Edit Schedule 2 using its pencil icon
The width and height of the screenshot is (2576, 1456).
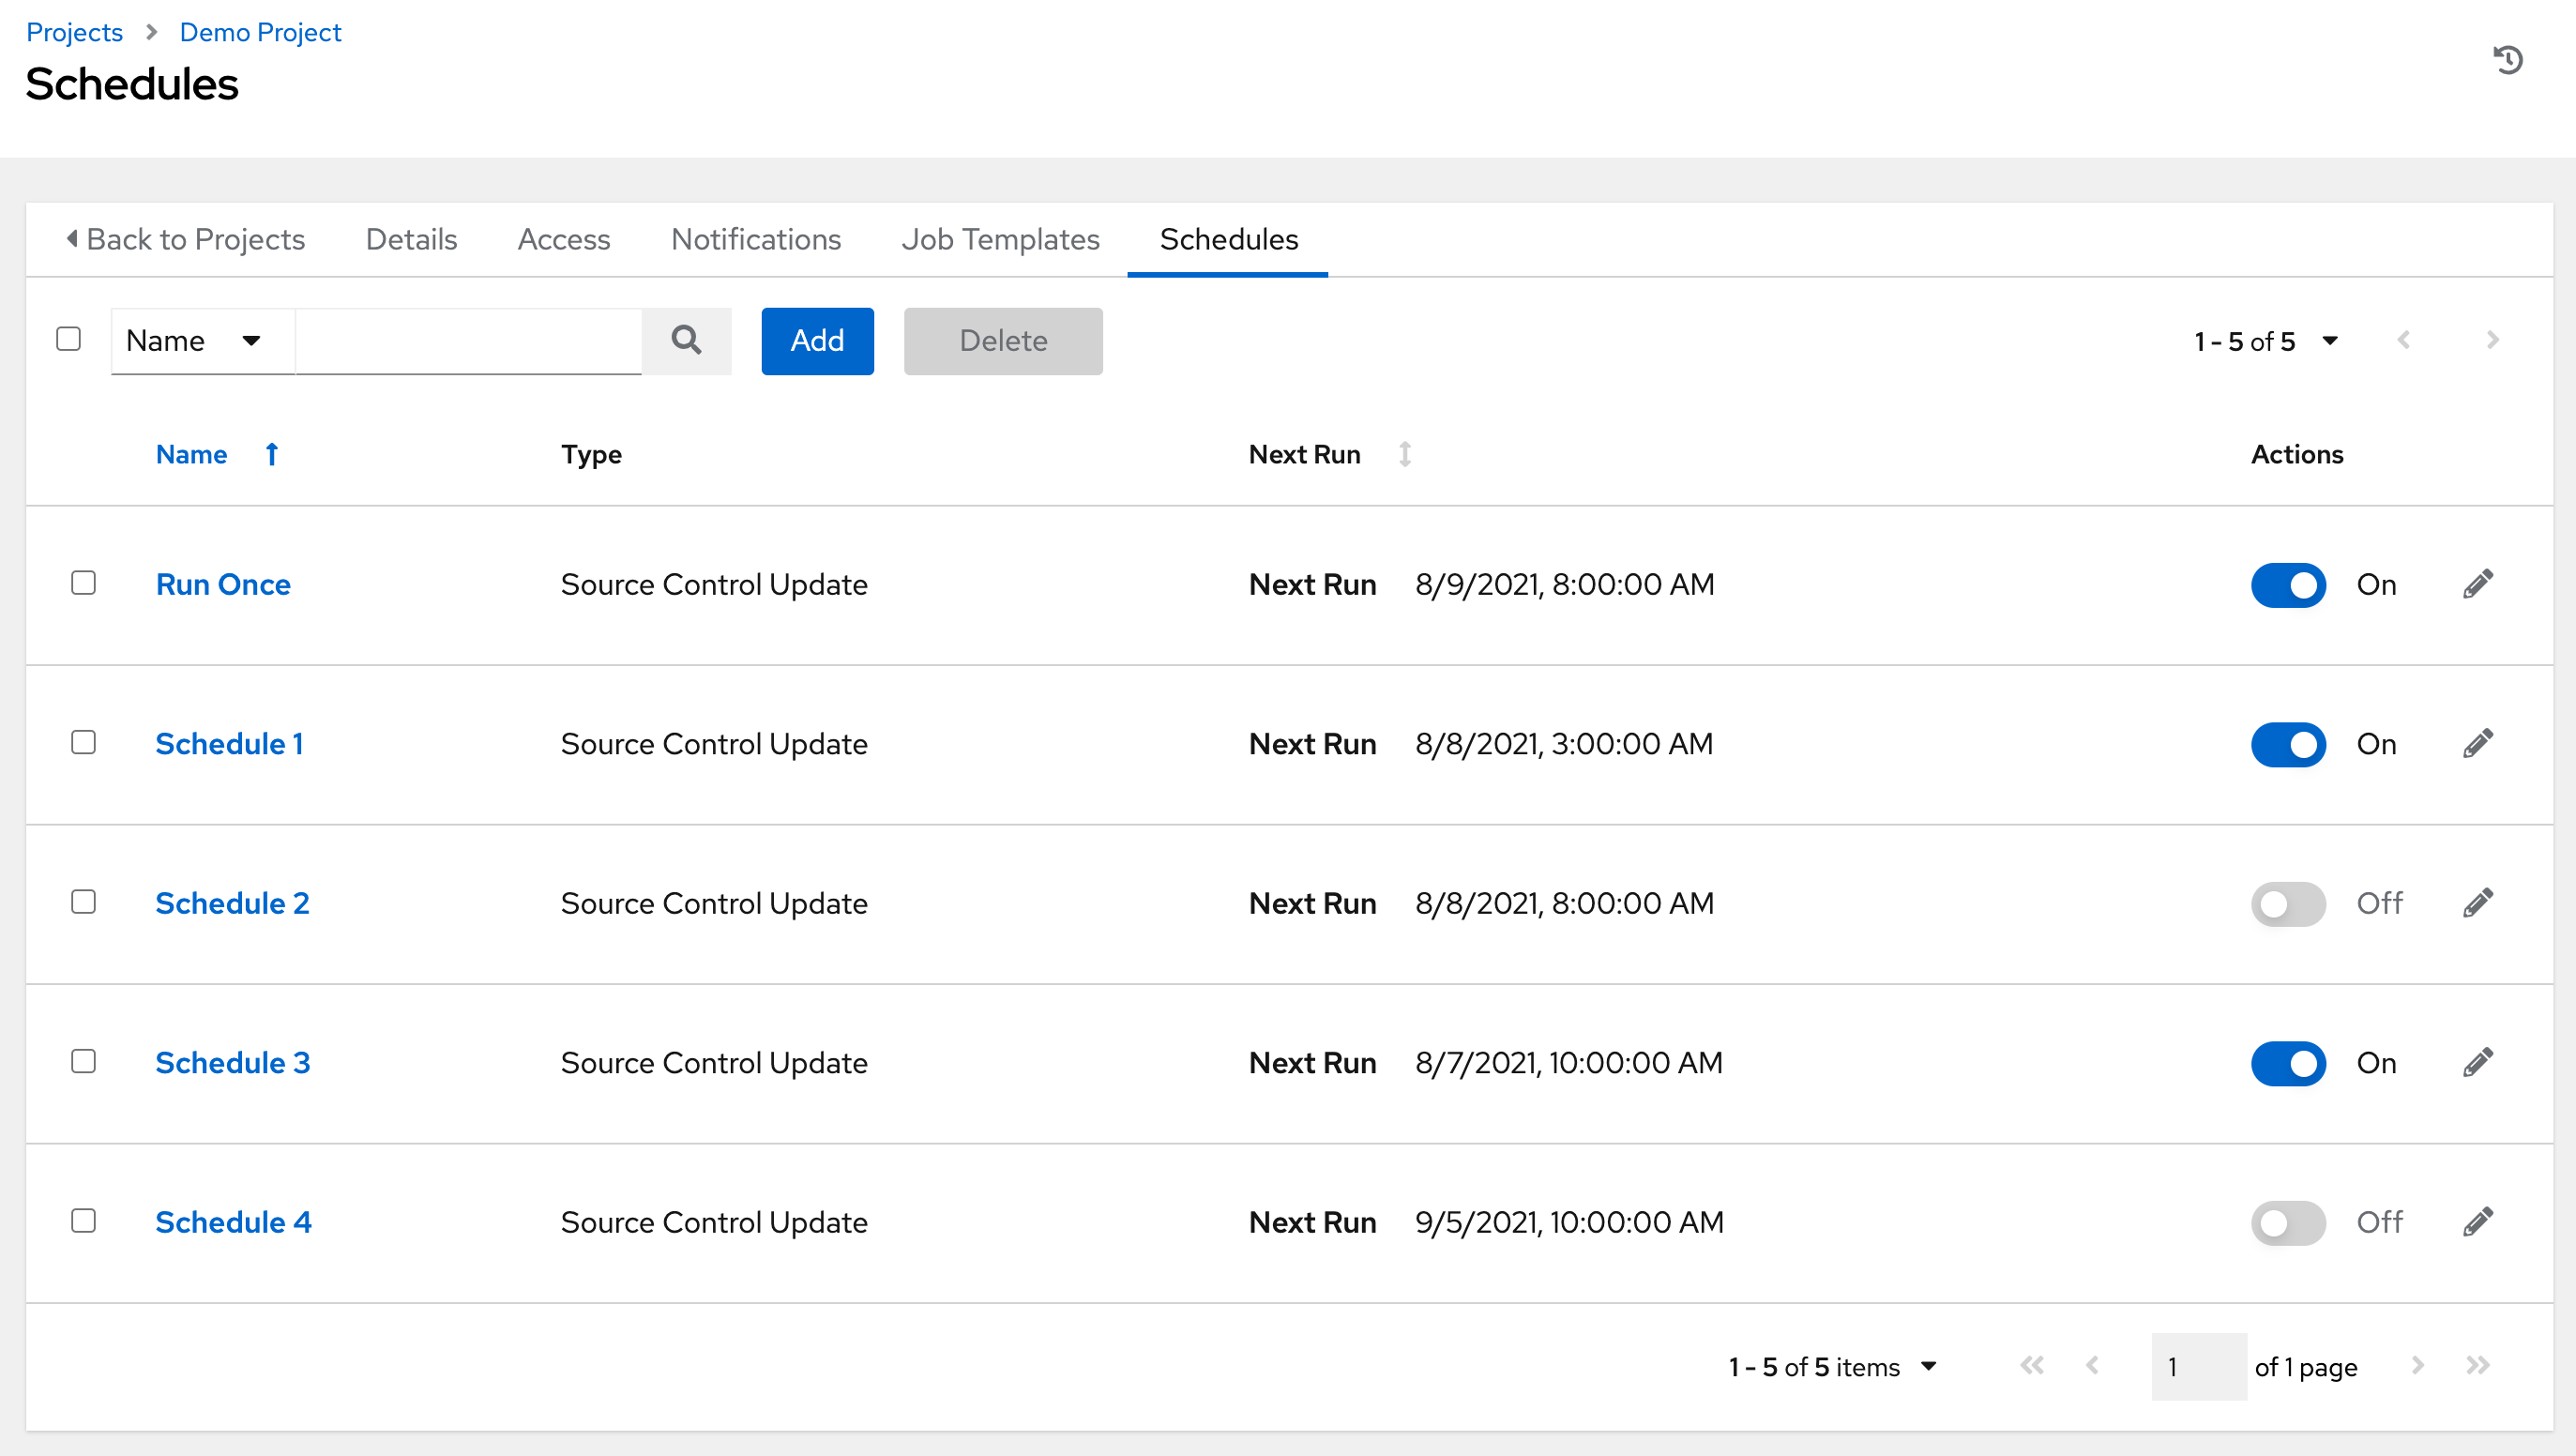pos(2478,903)
